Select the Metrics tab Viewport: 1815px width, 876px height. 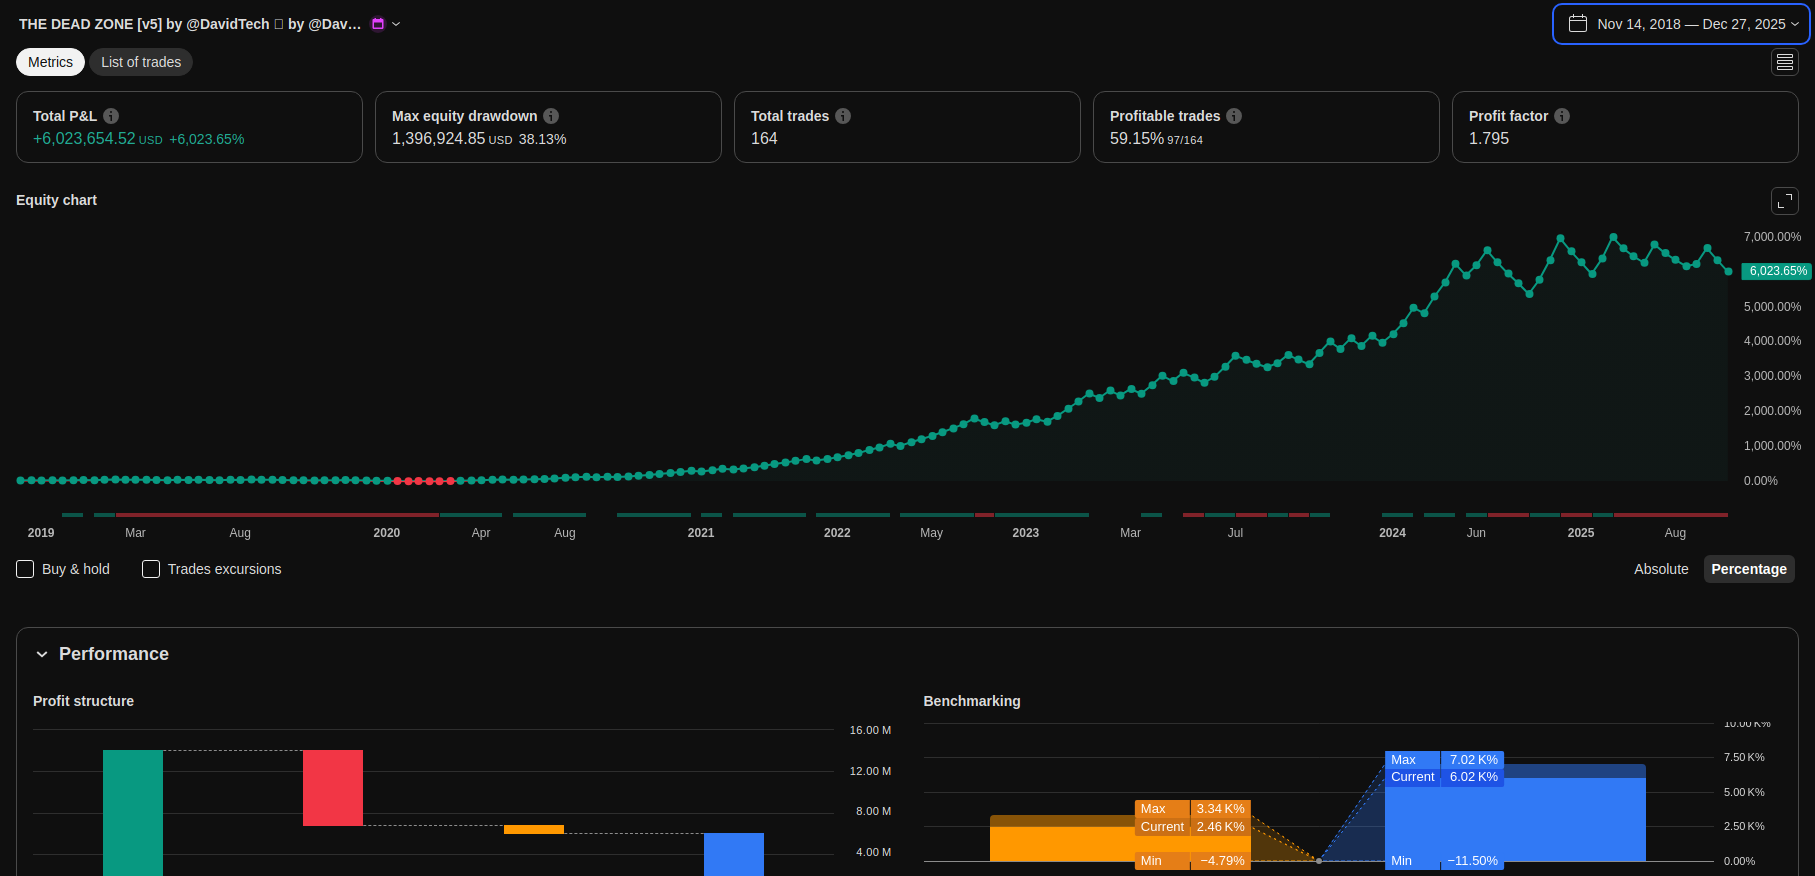pyautogui.click(x=50, y=62)
